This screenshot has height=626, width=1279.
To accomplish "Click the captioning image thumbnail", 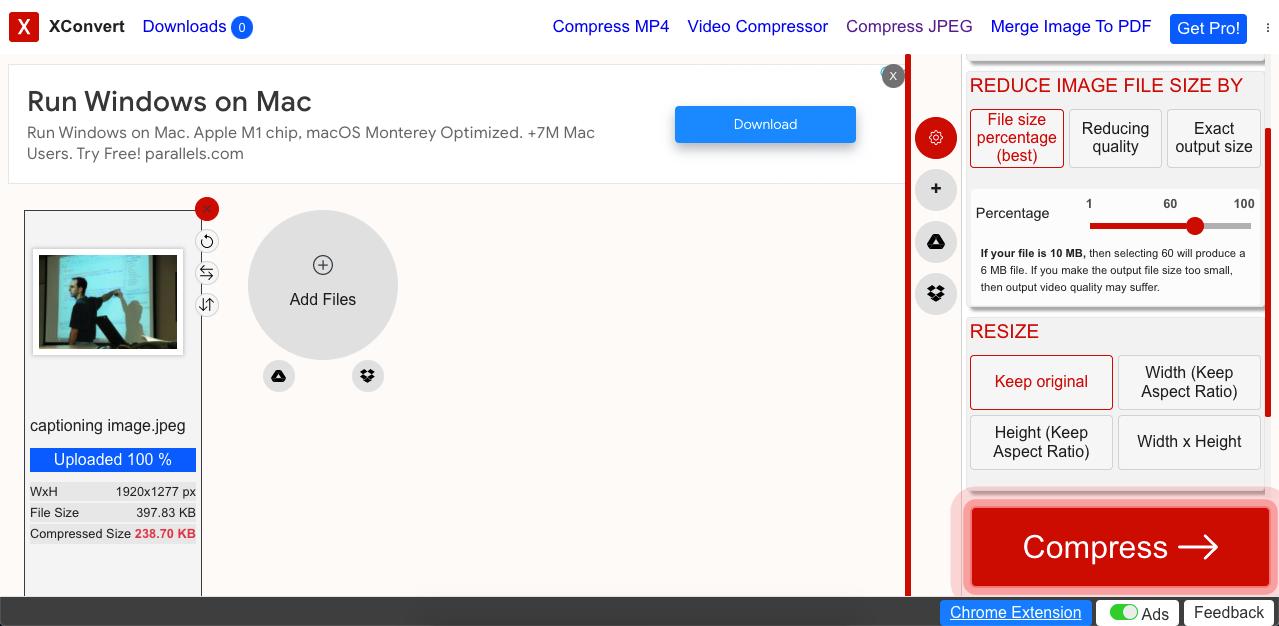I will coord(108,302).
